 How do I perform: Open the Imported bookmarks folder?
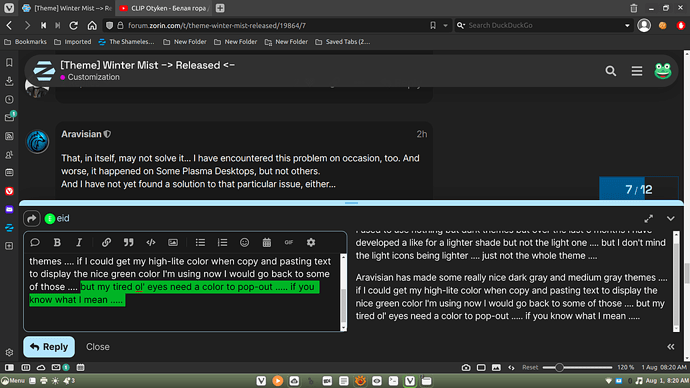pyautogui.click(x=73, y=42)
